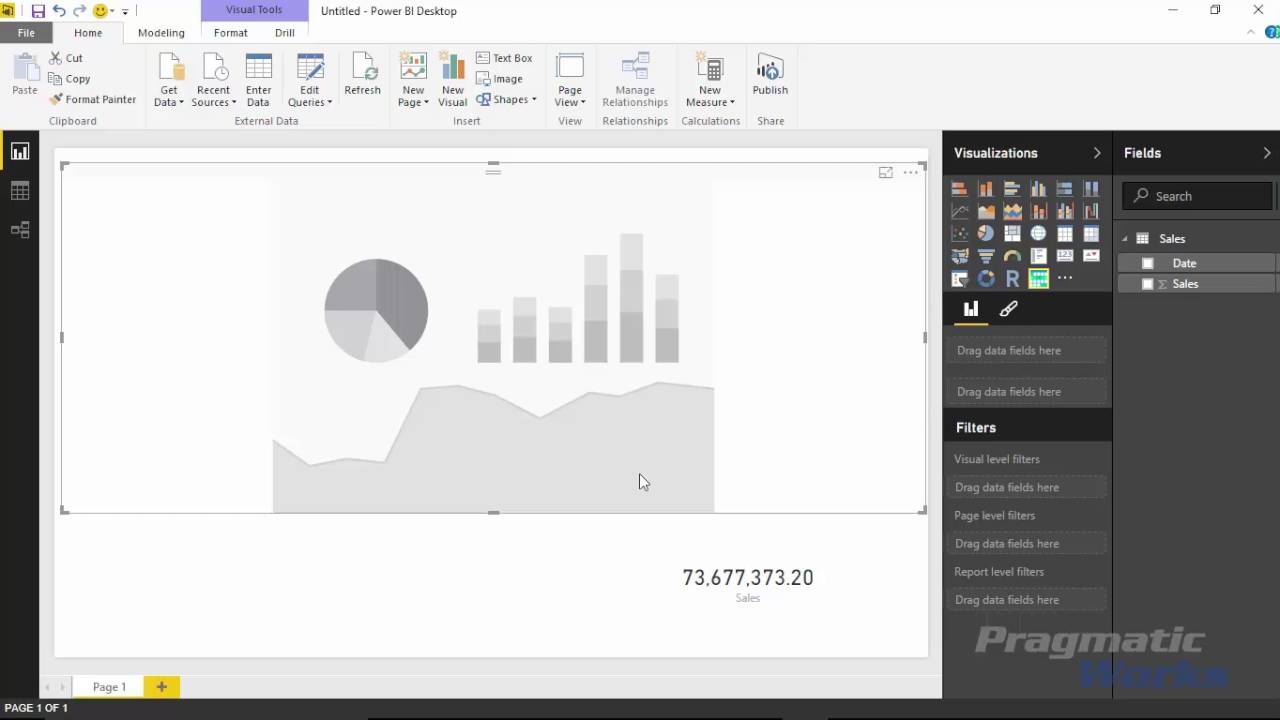Viewport: 1280px width, 720px height.
Task: Open the File menu
Action: [x=26, y=33]
